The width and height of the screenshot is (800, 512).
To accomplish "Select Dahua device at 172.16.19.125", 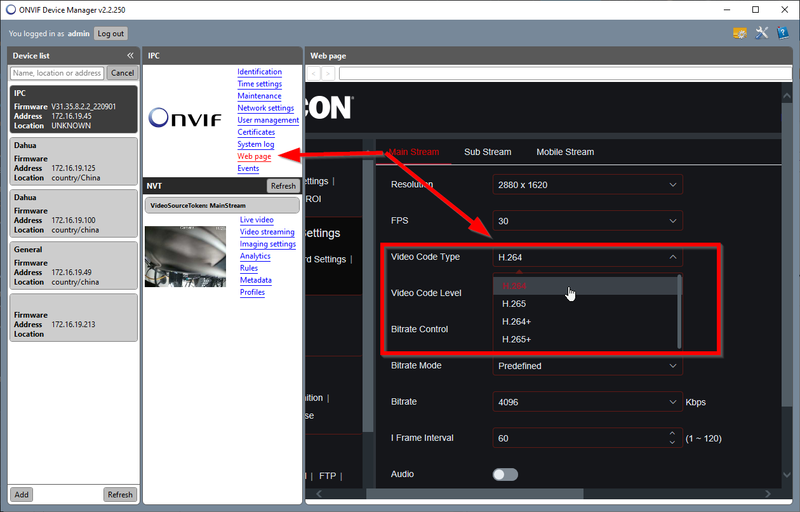I will tap(73, 161).
